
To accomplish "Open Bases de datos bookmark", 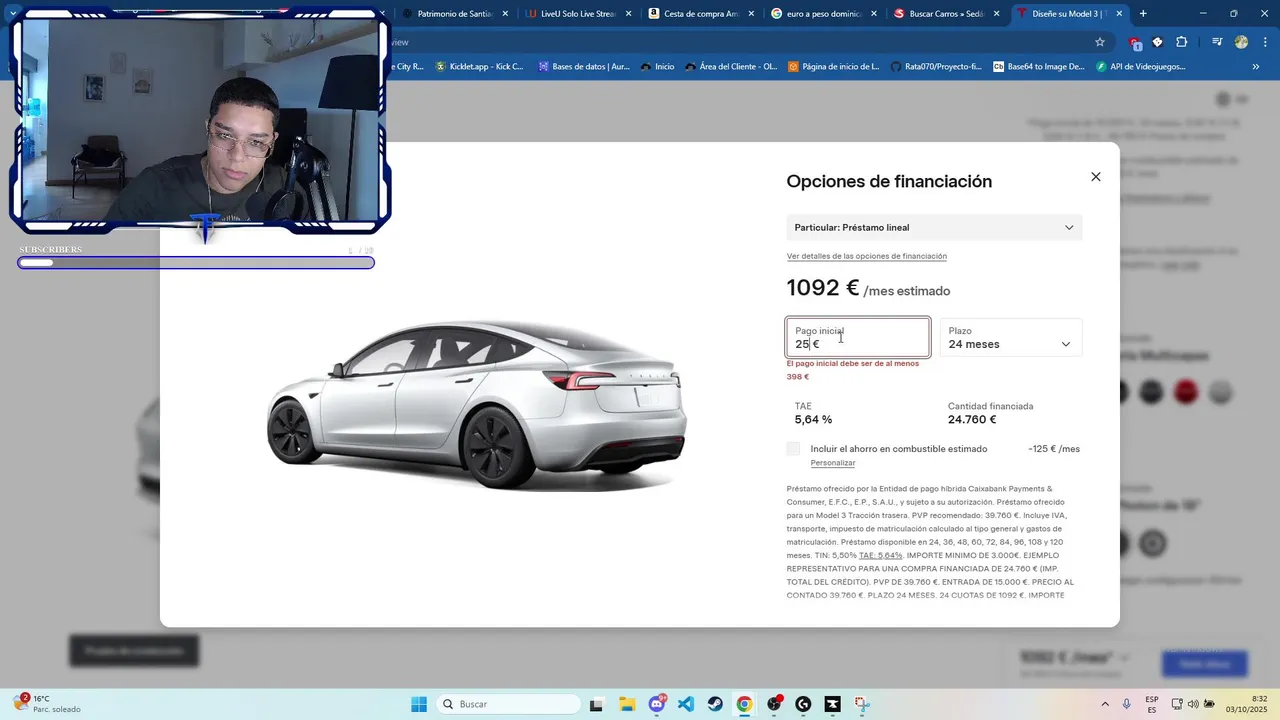I will [584, 67].
